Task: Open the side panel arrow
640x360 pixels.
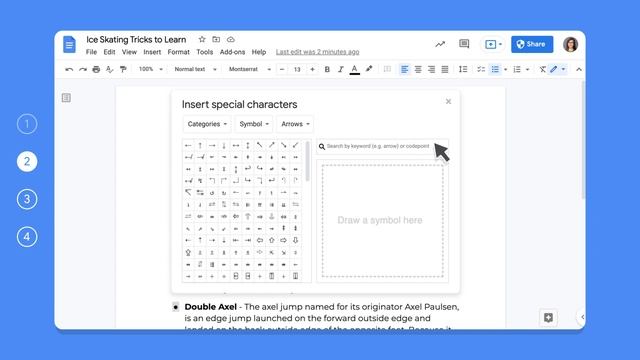Action: [x=582, y=317]
